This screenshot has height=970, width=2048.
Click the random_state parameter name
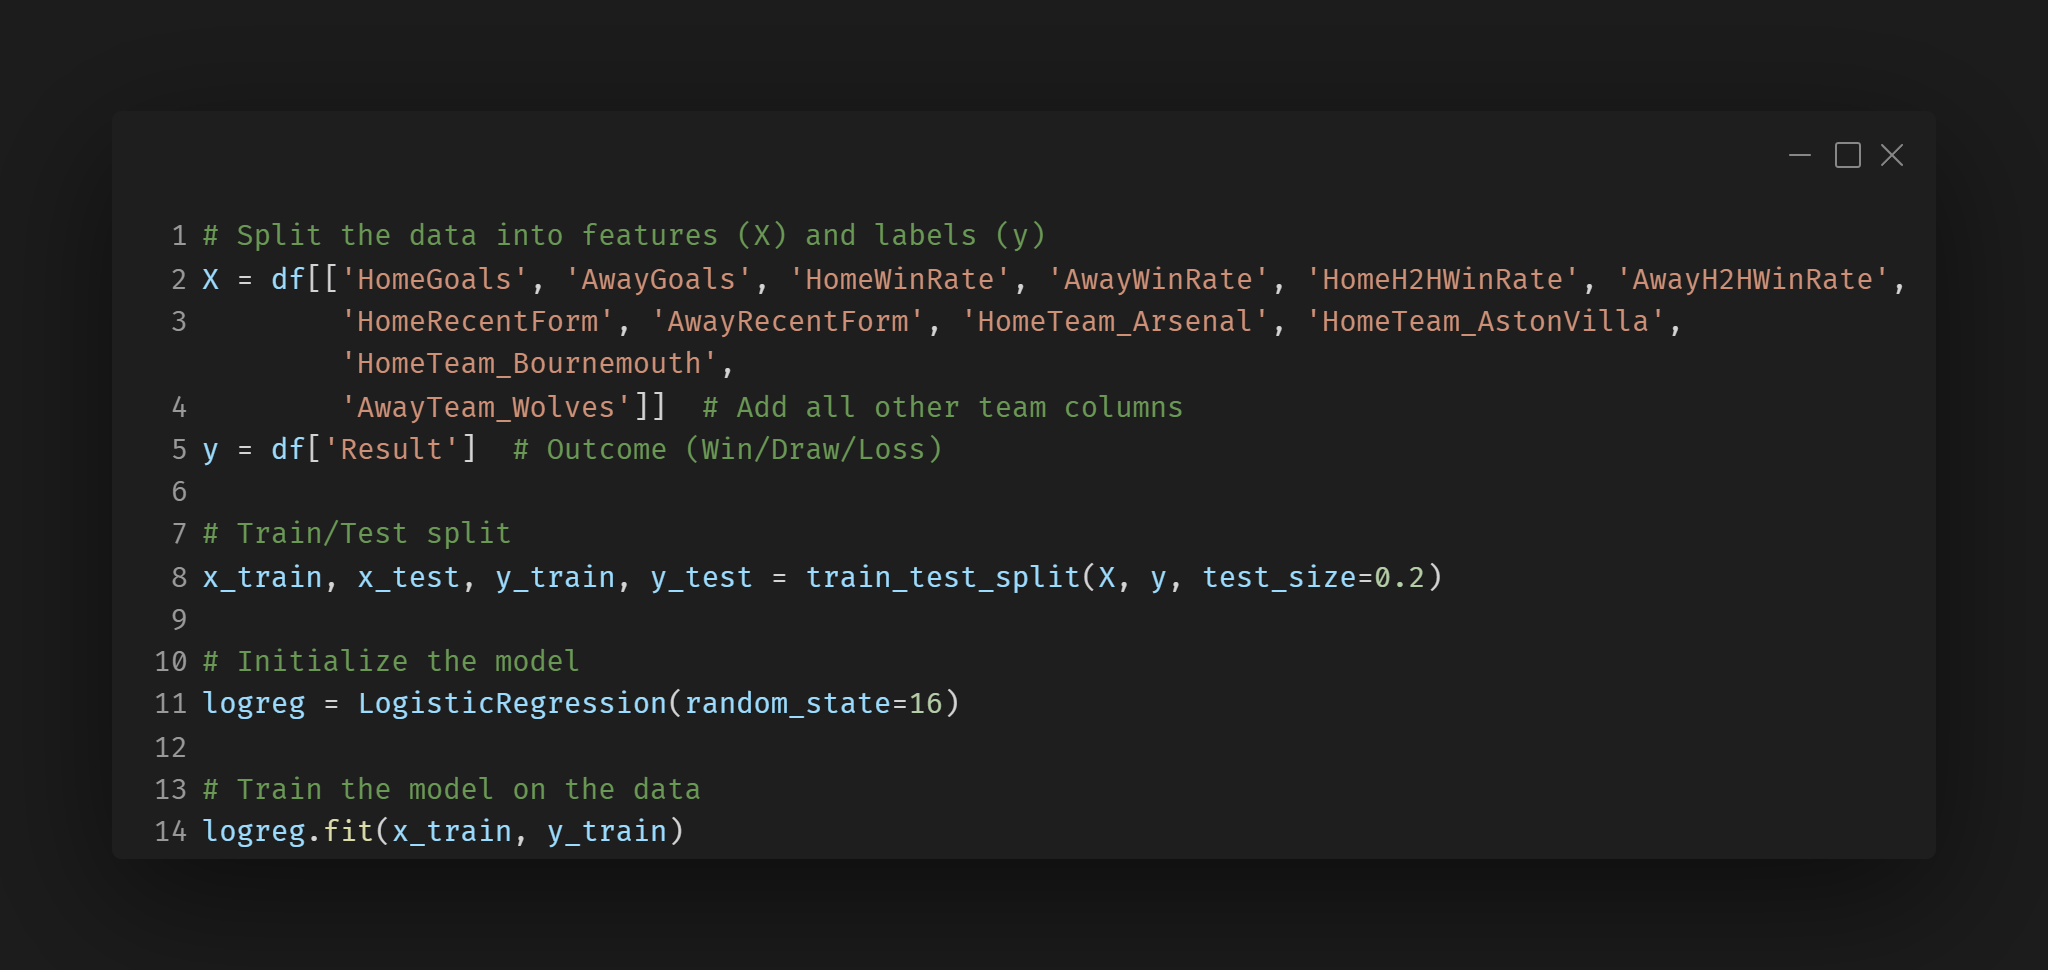pyautogui.click(x=787, y=704)
